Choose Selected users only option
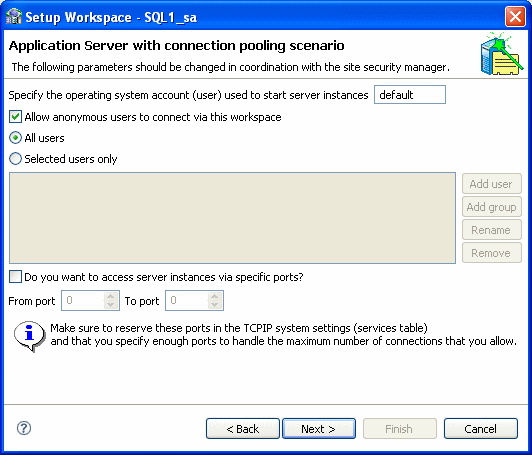The height and width of the screenshot is (455, 532). point(15,159)
